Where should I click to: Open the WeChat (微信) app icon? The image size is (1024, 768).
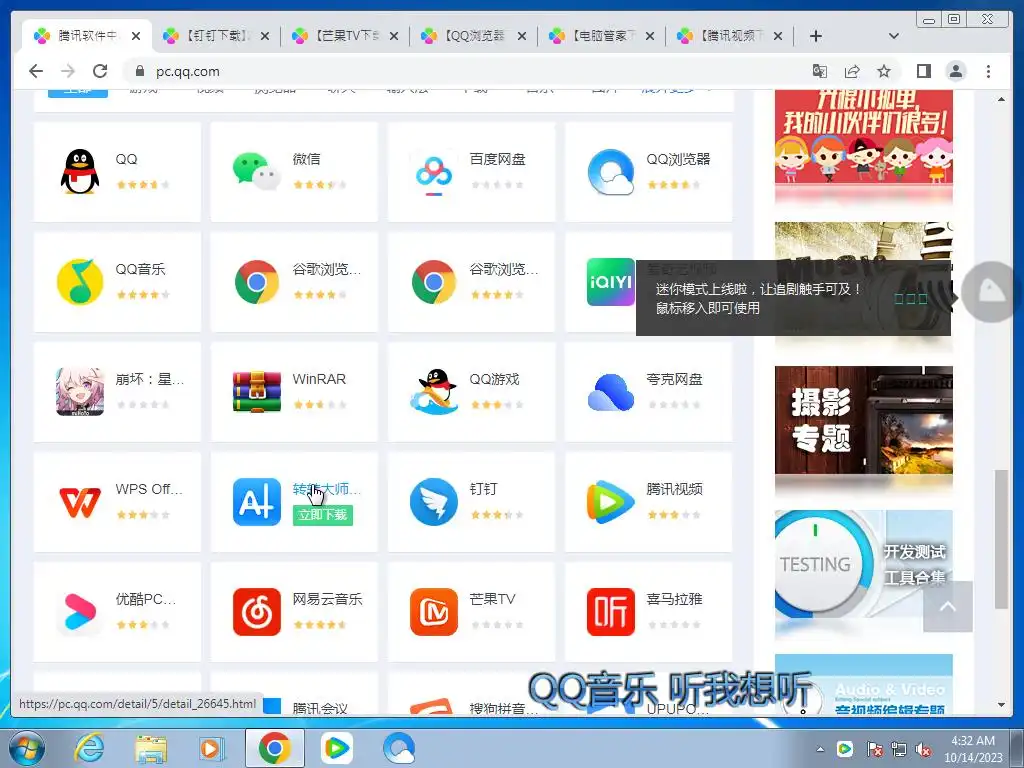[256, 172]
